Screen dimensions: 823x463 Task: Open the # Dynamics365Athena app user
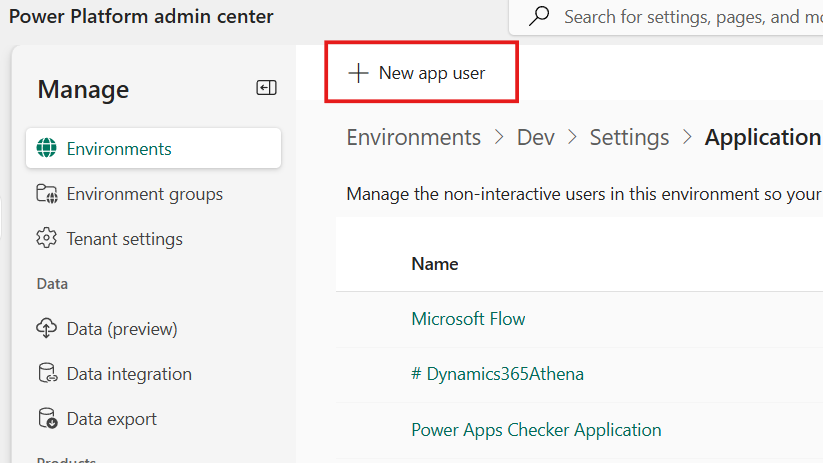[498, 374]
